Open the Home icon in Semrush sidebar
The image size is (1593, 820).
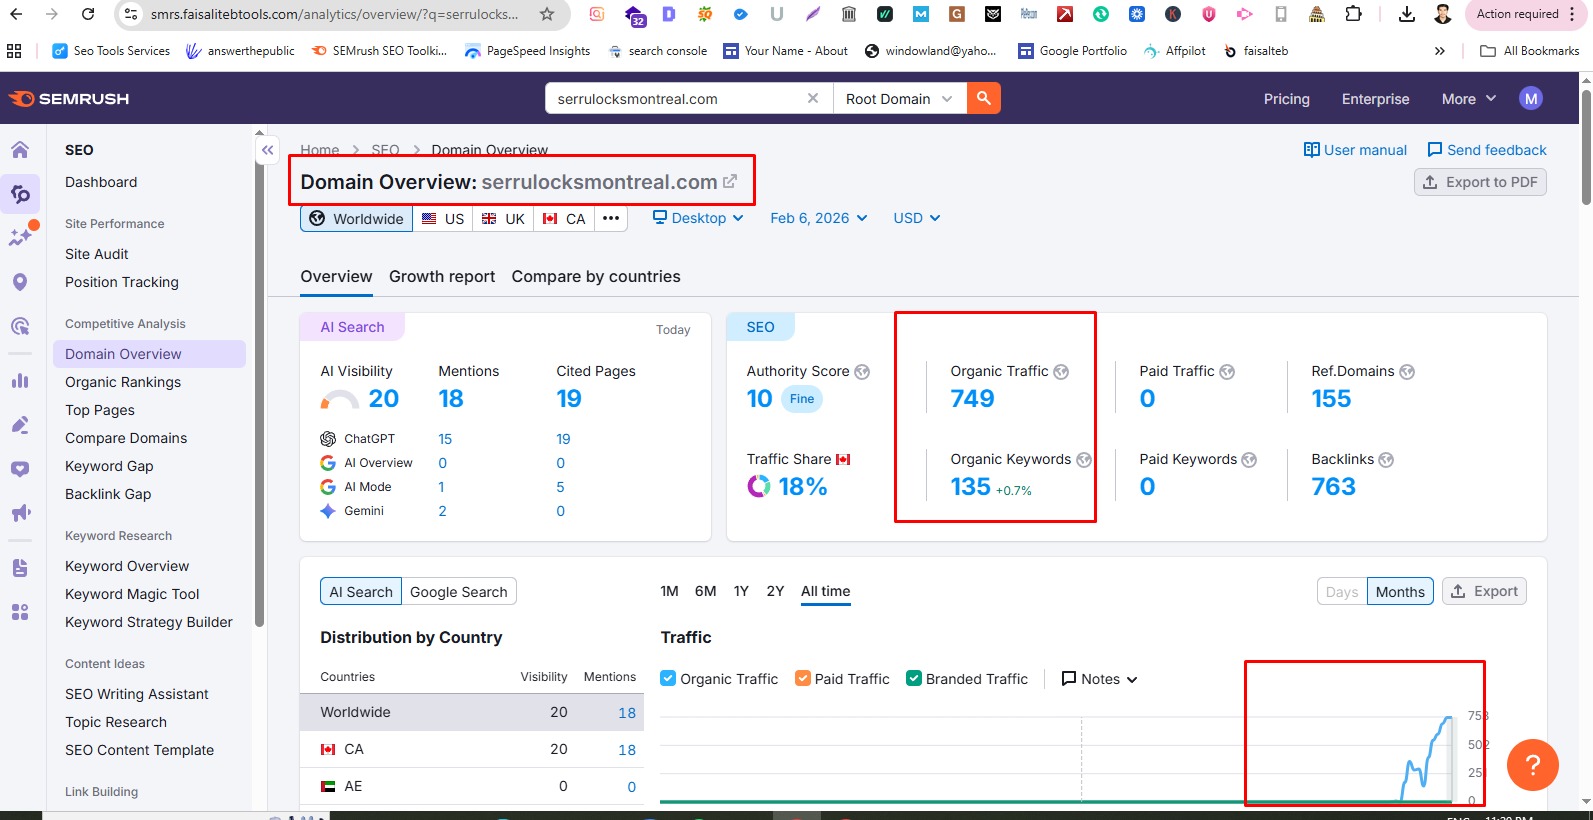(x=20, y=150)
